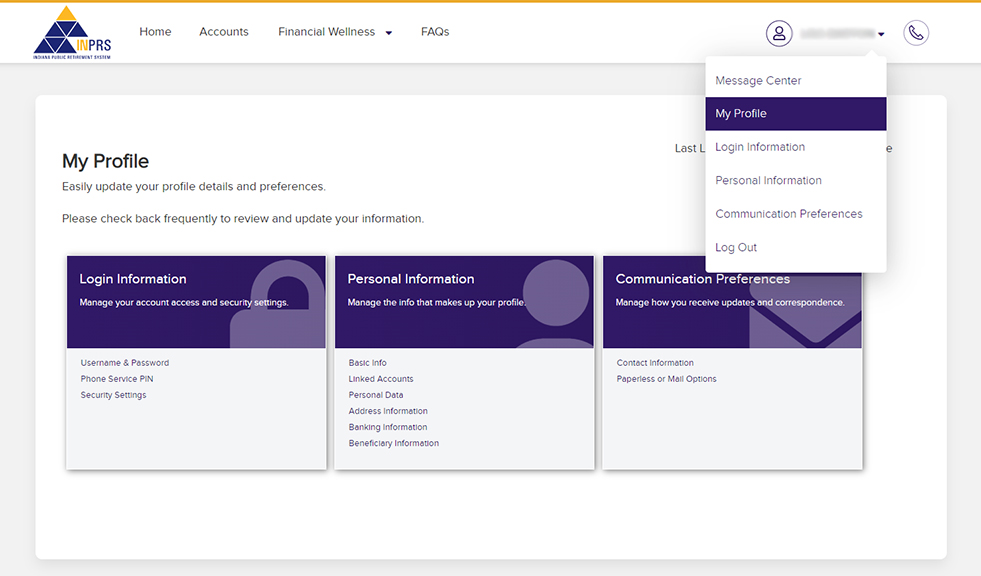Go to the FAQs page
The height and width of the screenshot is (576, 981).
[x=435, y=31]
